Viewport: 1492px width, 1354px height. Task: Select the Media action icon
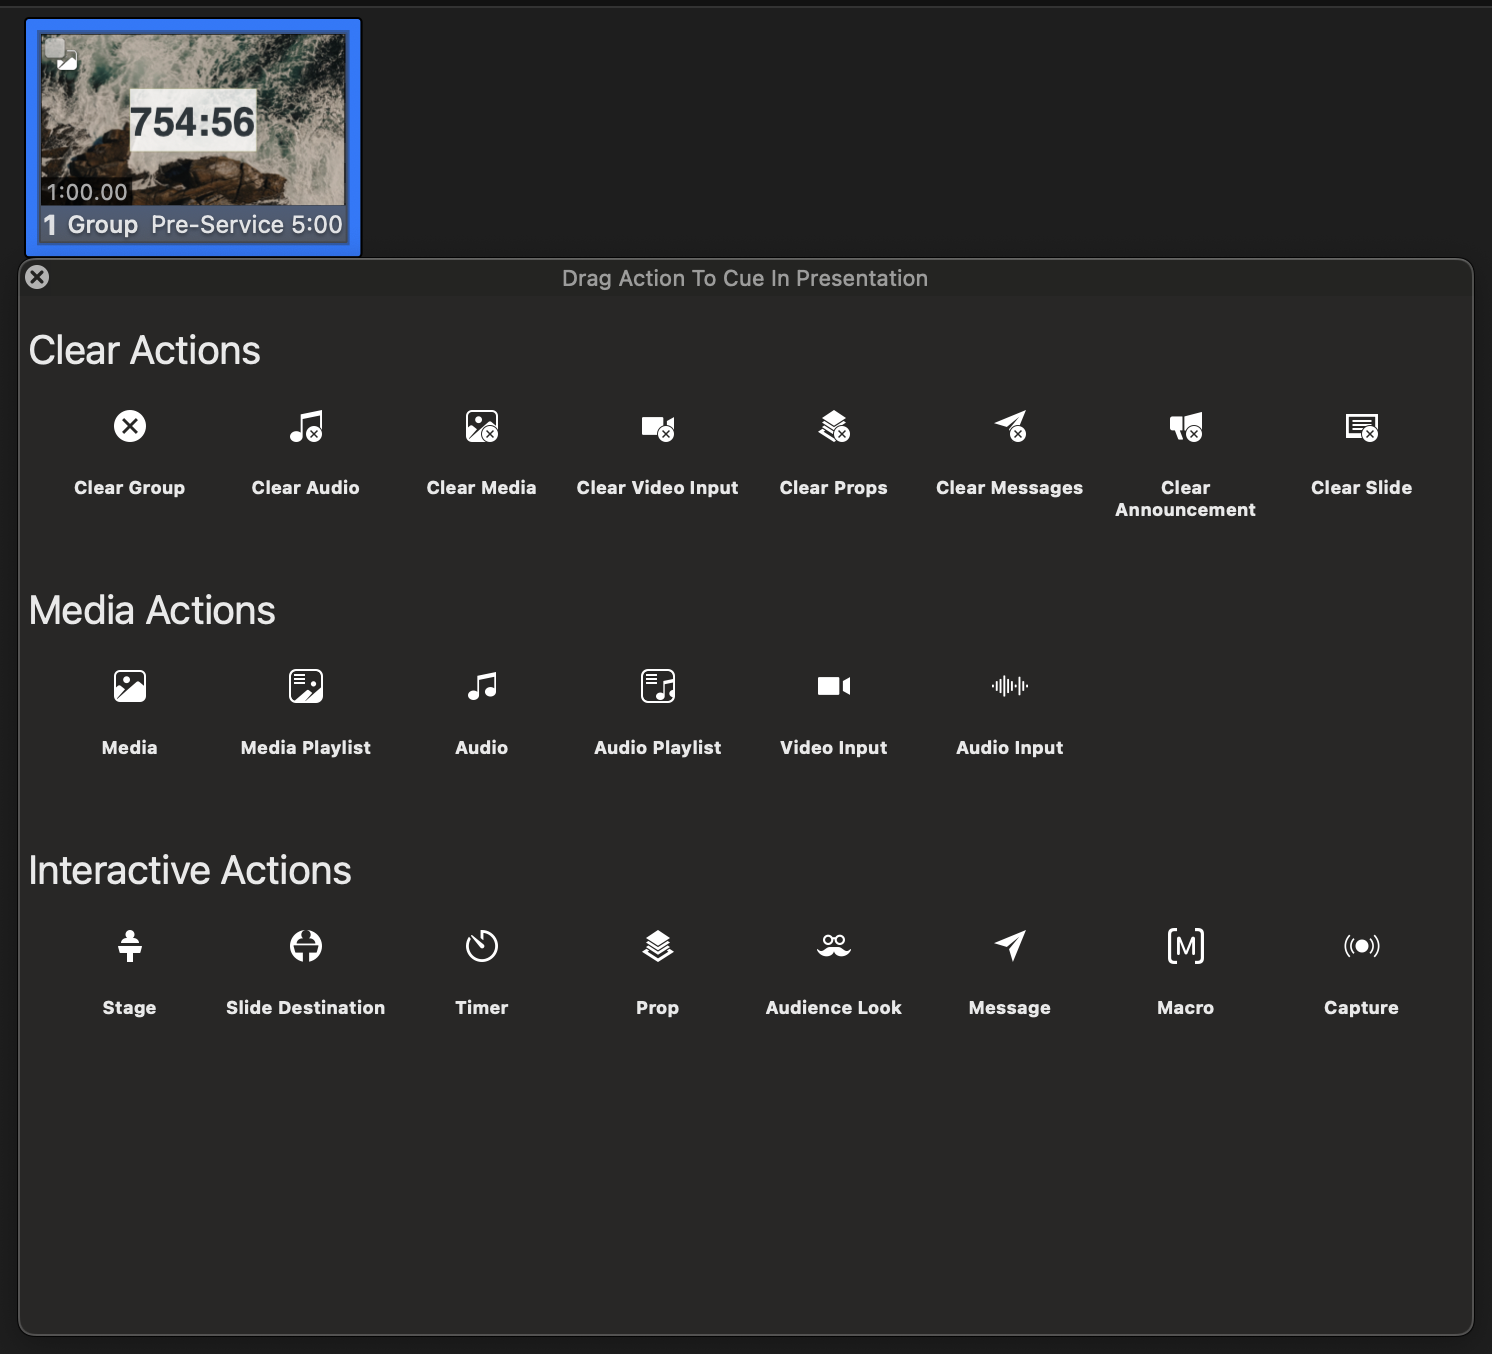pos(129,686)
